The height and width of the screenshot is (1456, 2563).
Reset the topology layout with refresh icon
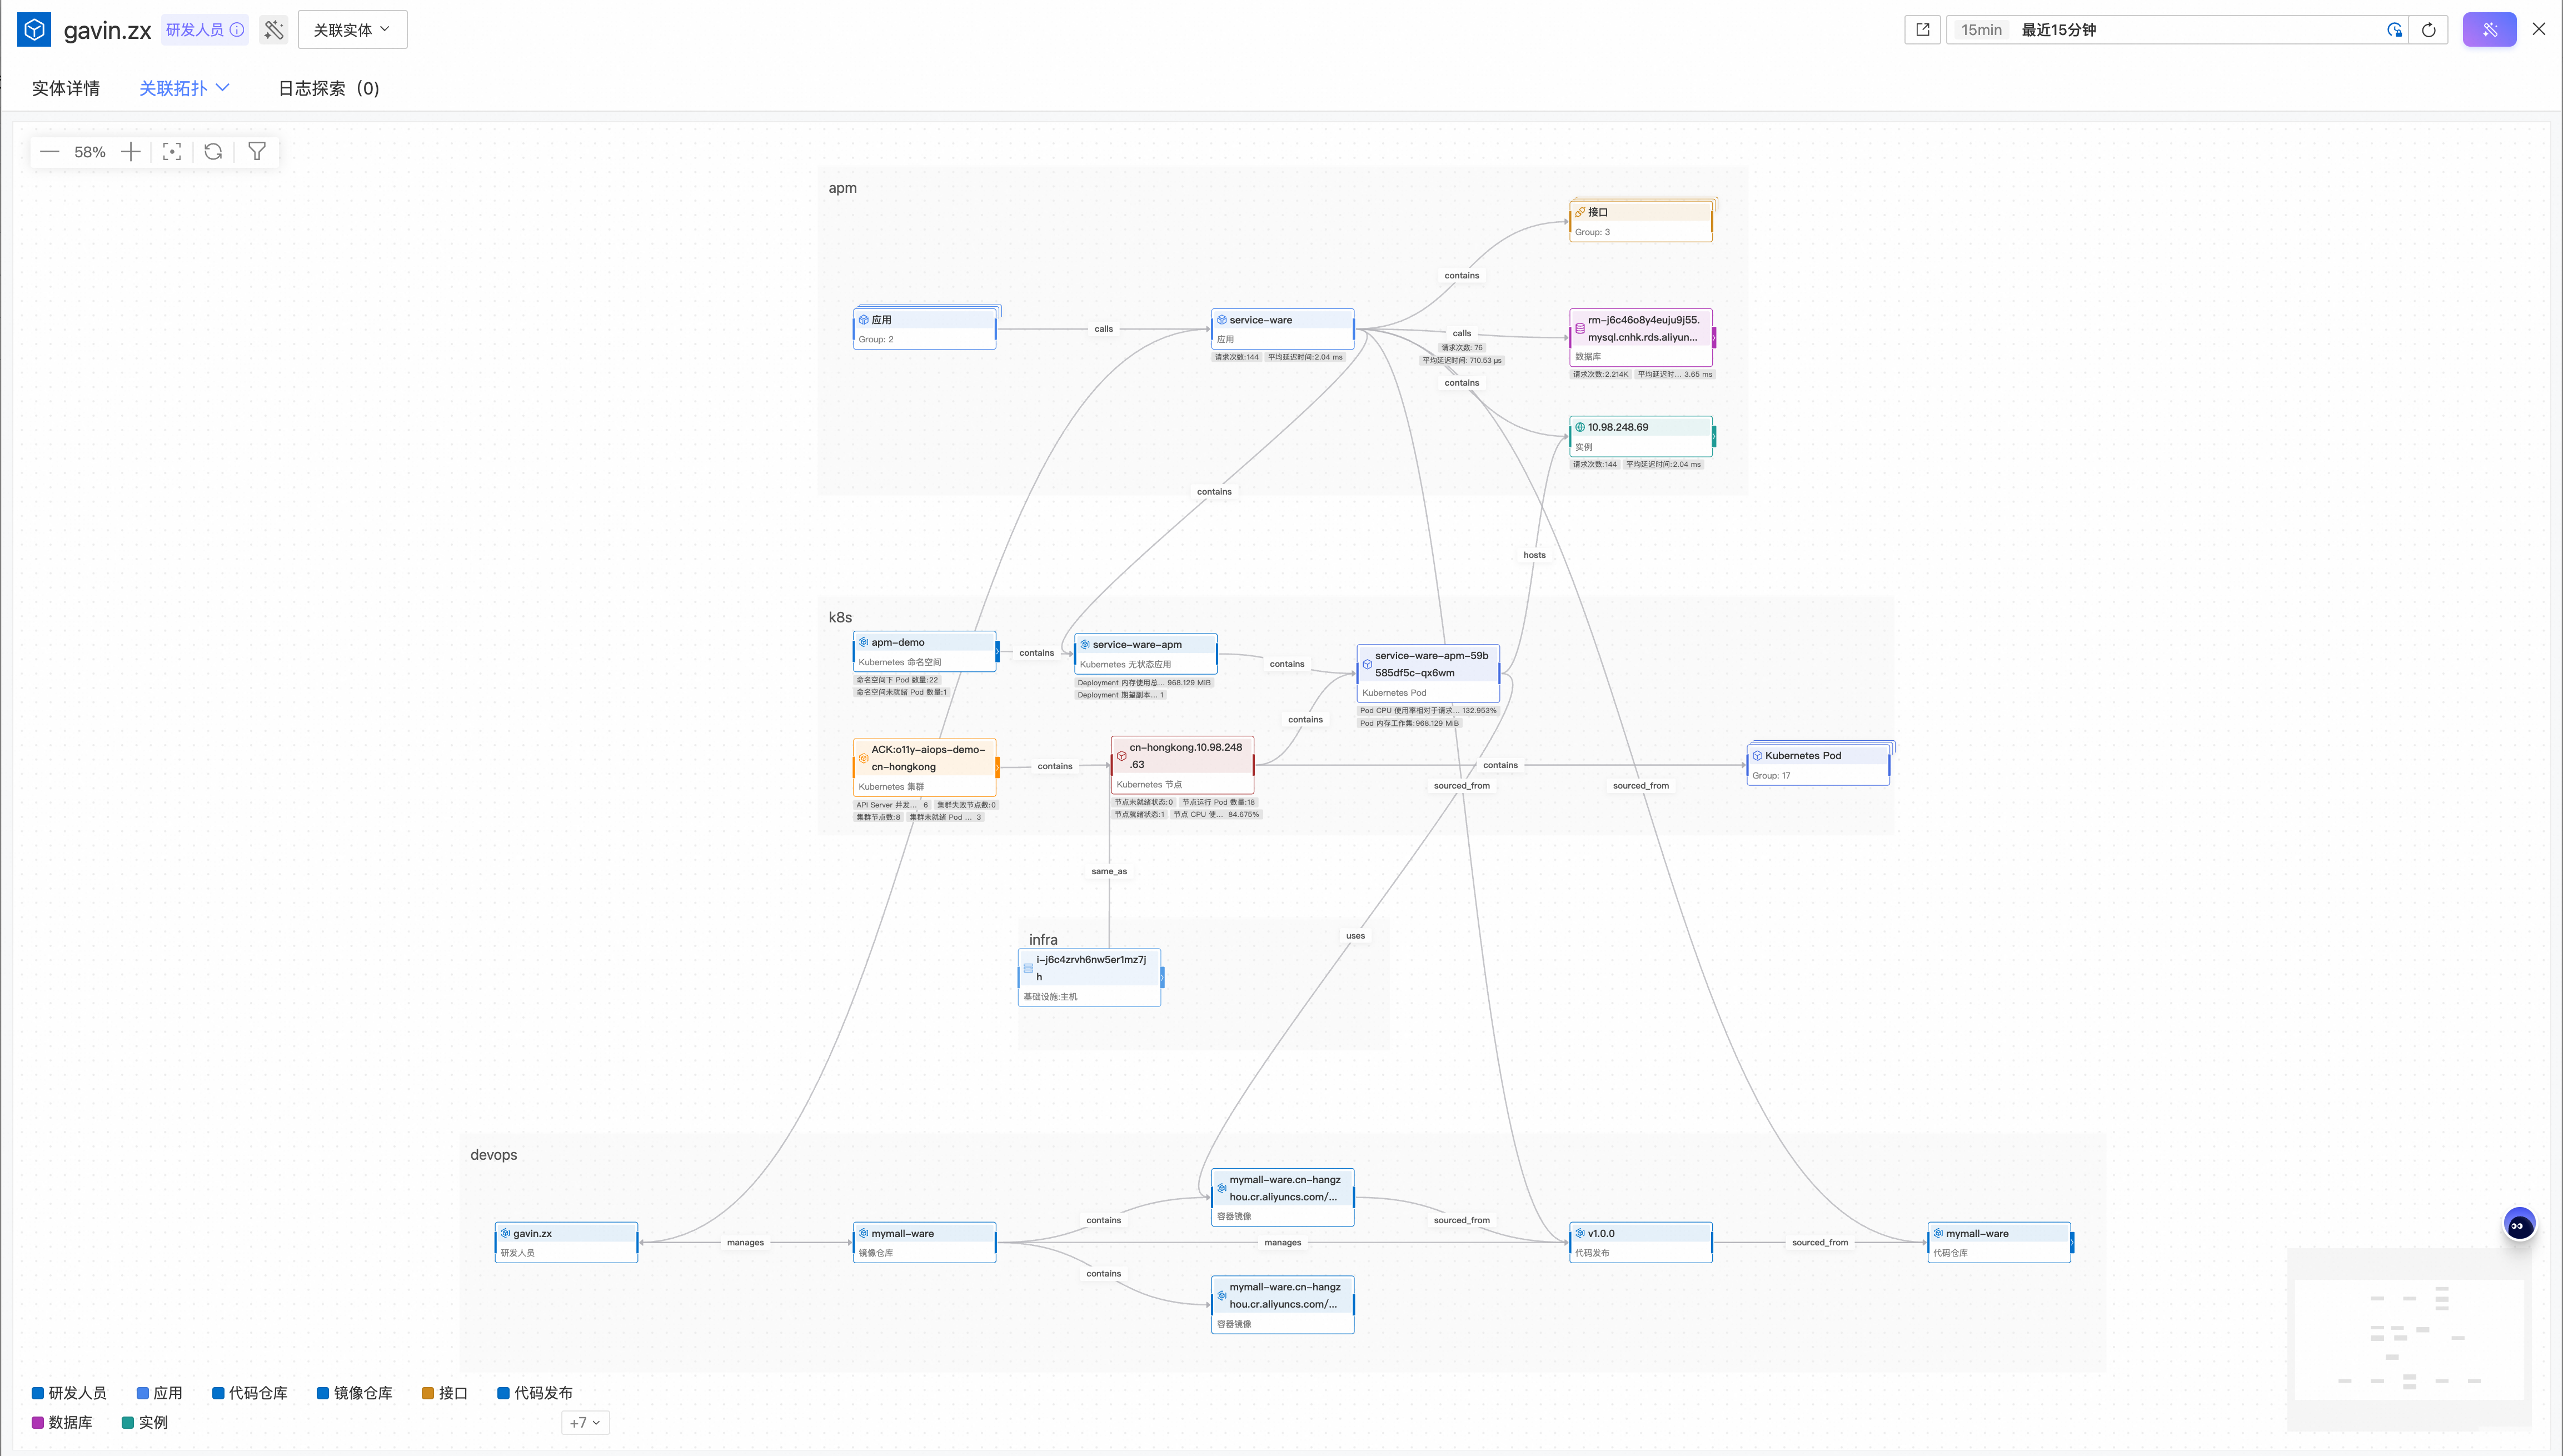coord(213,152)
